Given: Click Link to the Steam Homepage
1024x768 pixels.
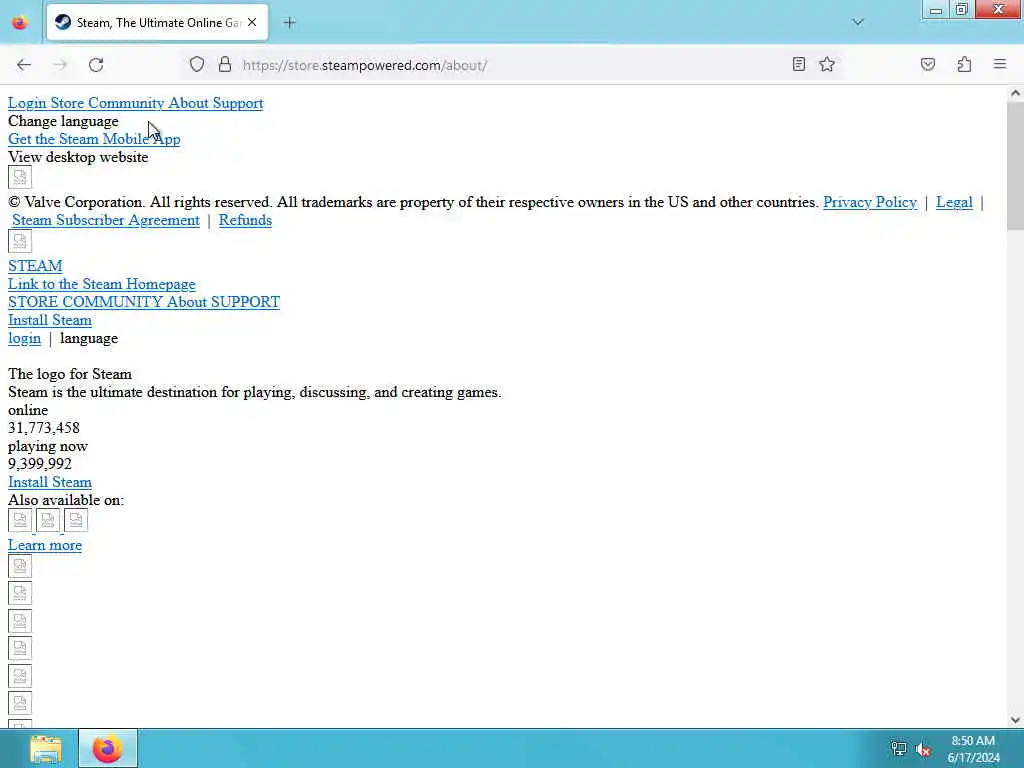Looking at the screenshot, I should 102,284.
